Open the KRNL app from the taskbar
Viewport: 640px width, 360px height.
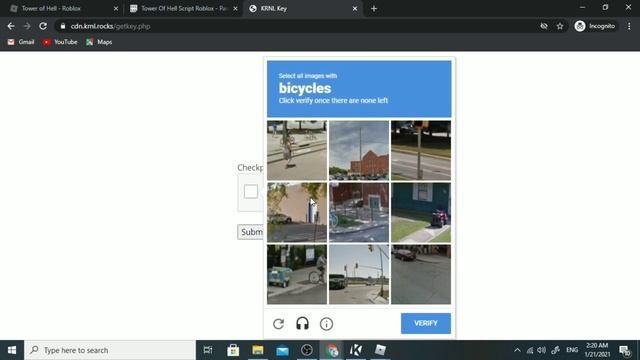pos(356,350)
